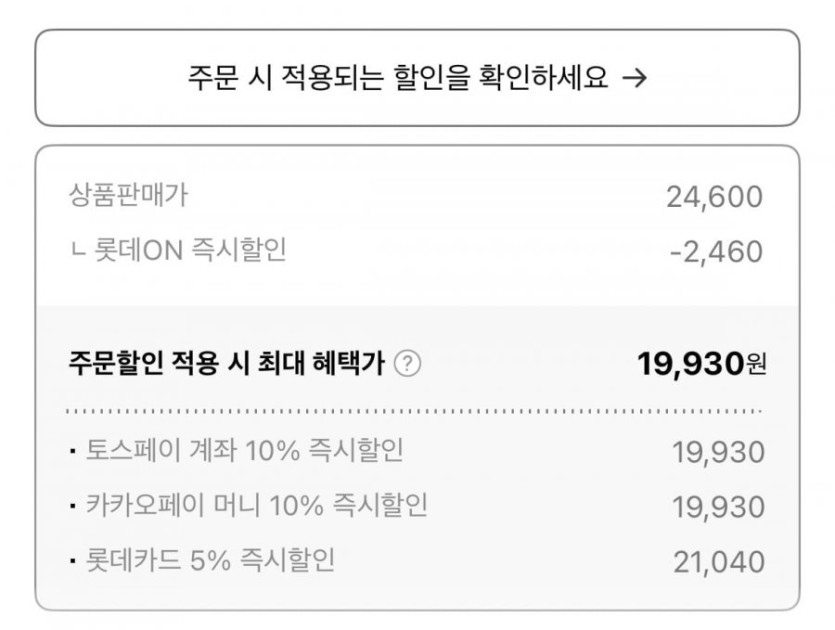Click the right arrow in the discount banner

[x=635, y=78]
